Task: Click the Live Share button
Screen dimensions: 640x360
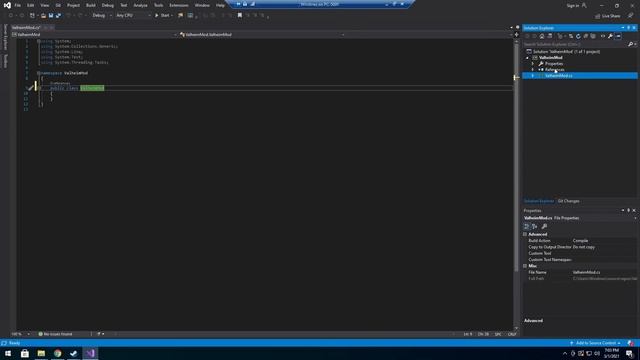Action: pos(607,16)
